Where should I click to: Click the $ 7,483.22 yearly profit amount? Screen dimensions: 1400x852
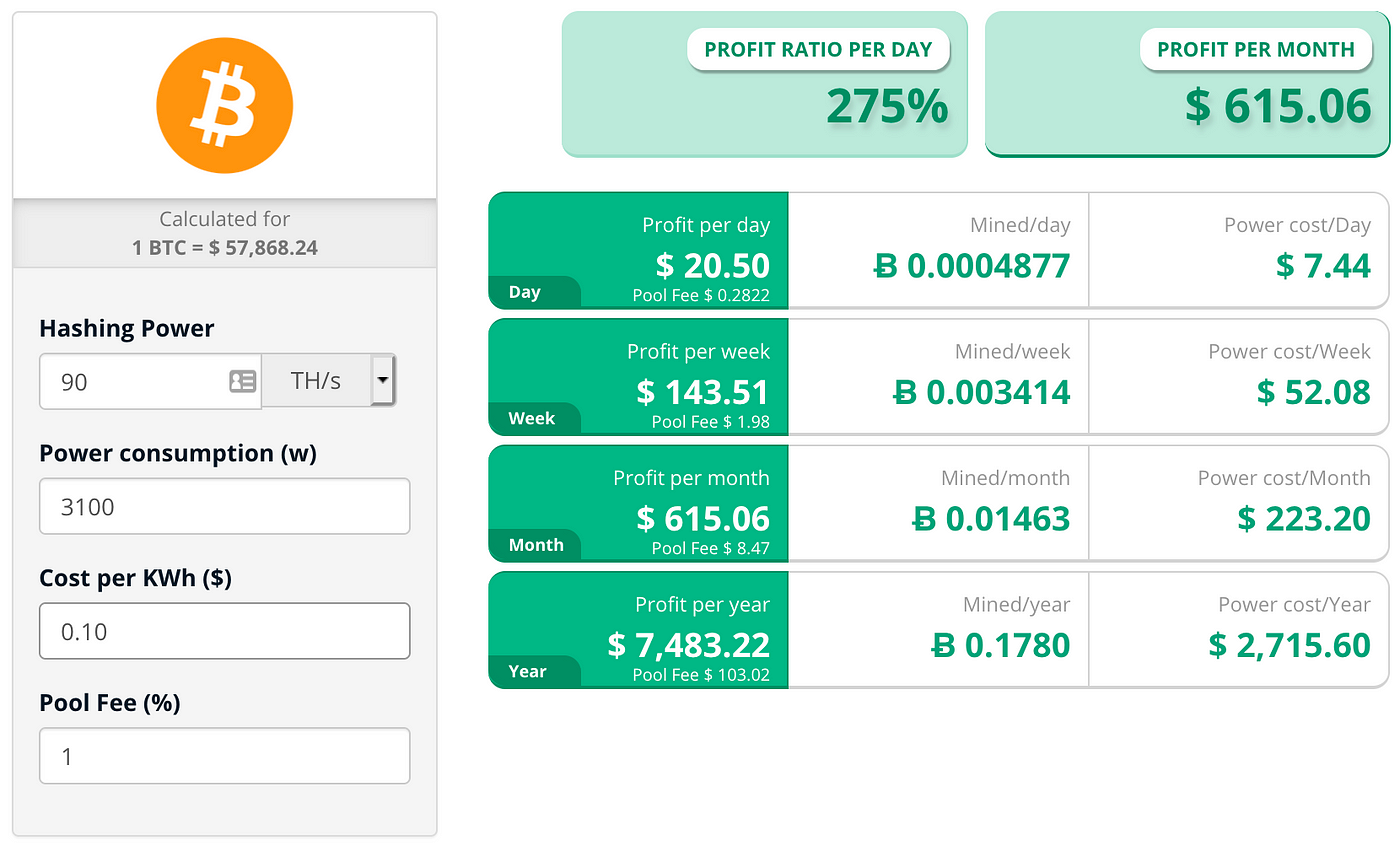point(689,645)
